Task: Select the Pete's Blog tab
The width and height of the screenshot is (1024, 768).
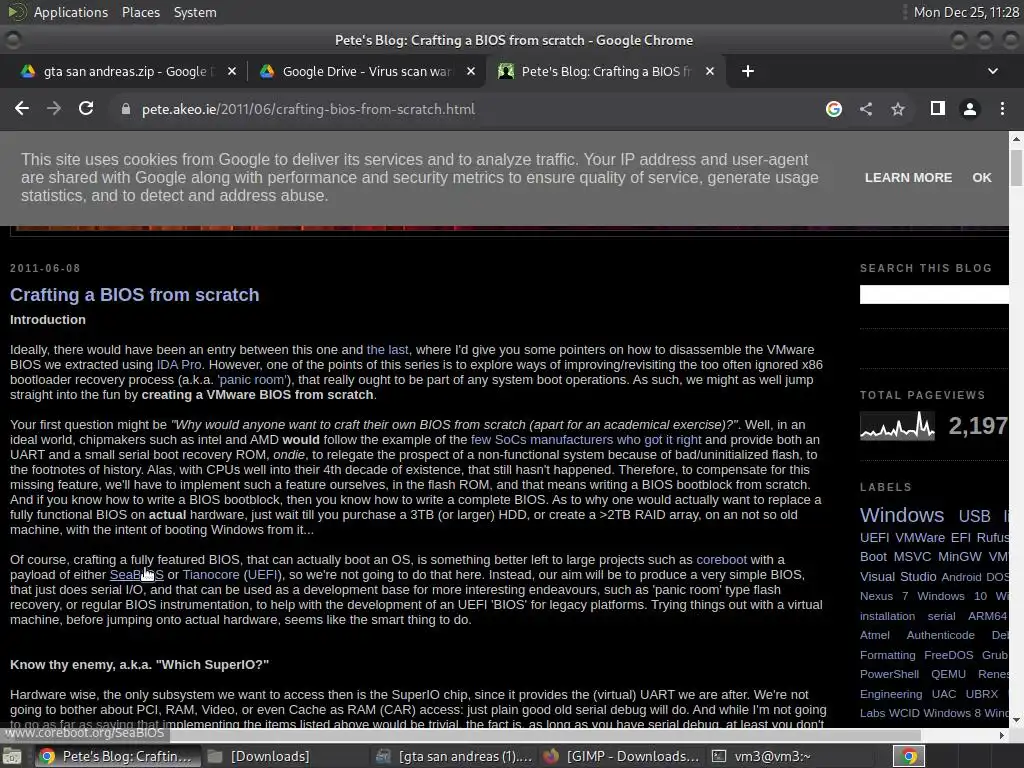Action: (x=604, y=71)
